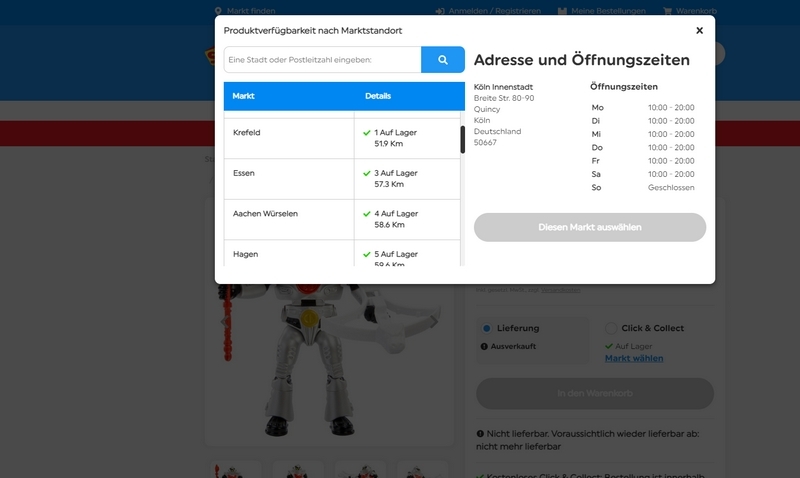
Task: Click the 'Adresse und Öffnungszeiten' heading
Action: pos(582,60)
